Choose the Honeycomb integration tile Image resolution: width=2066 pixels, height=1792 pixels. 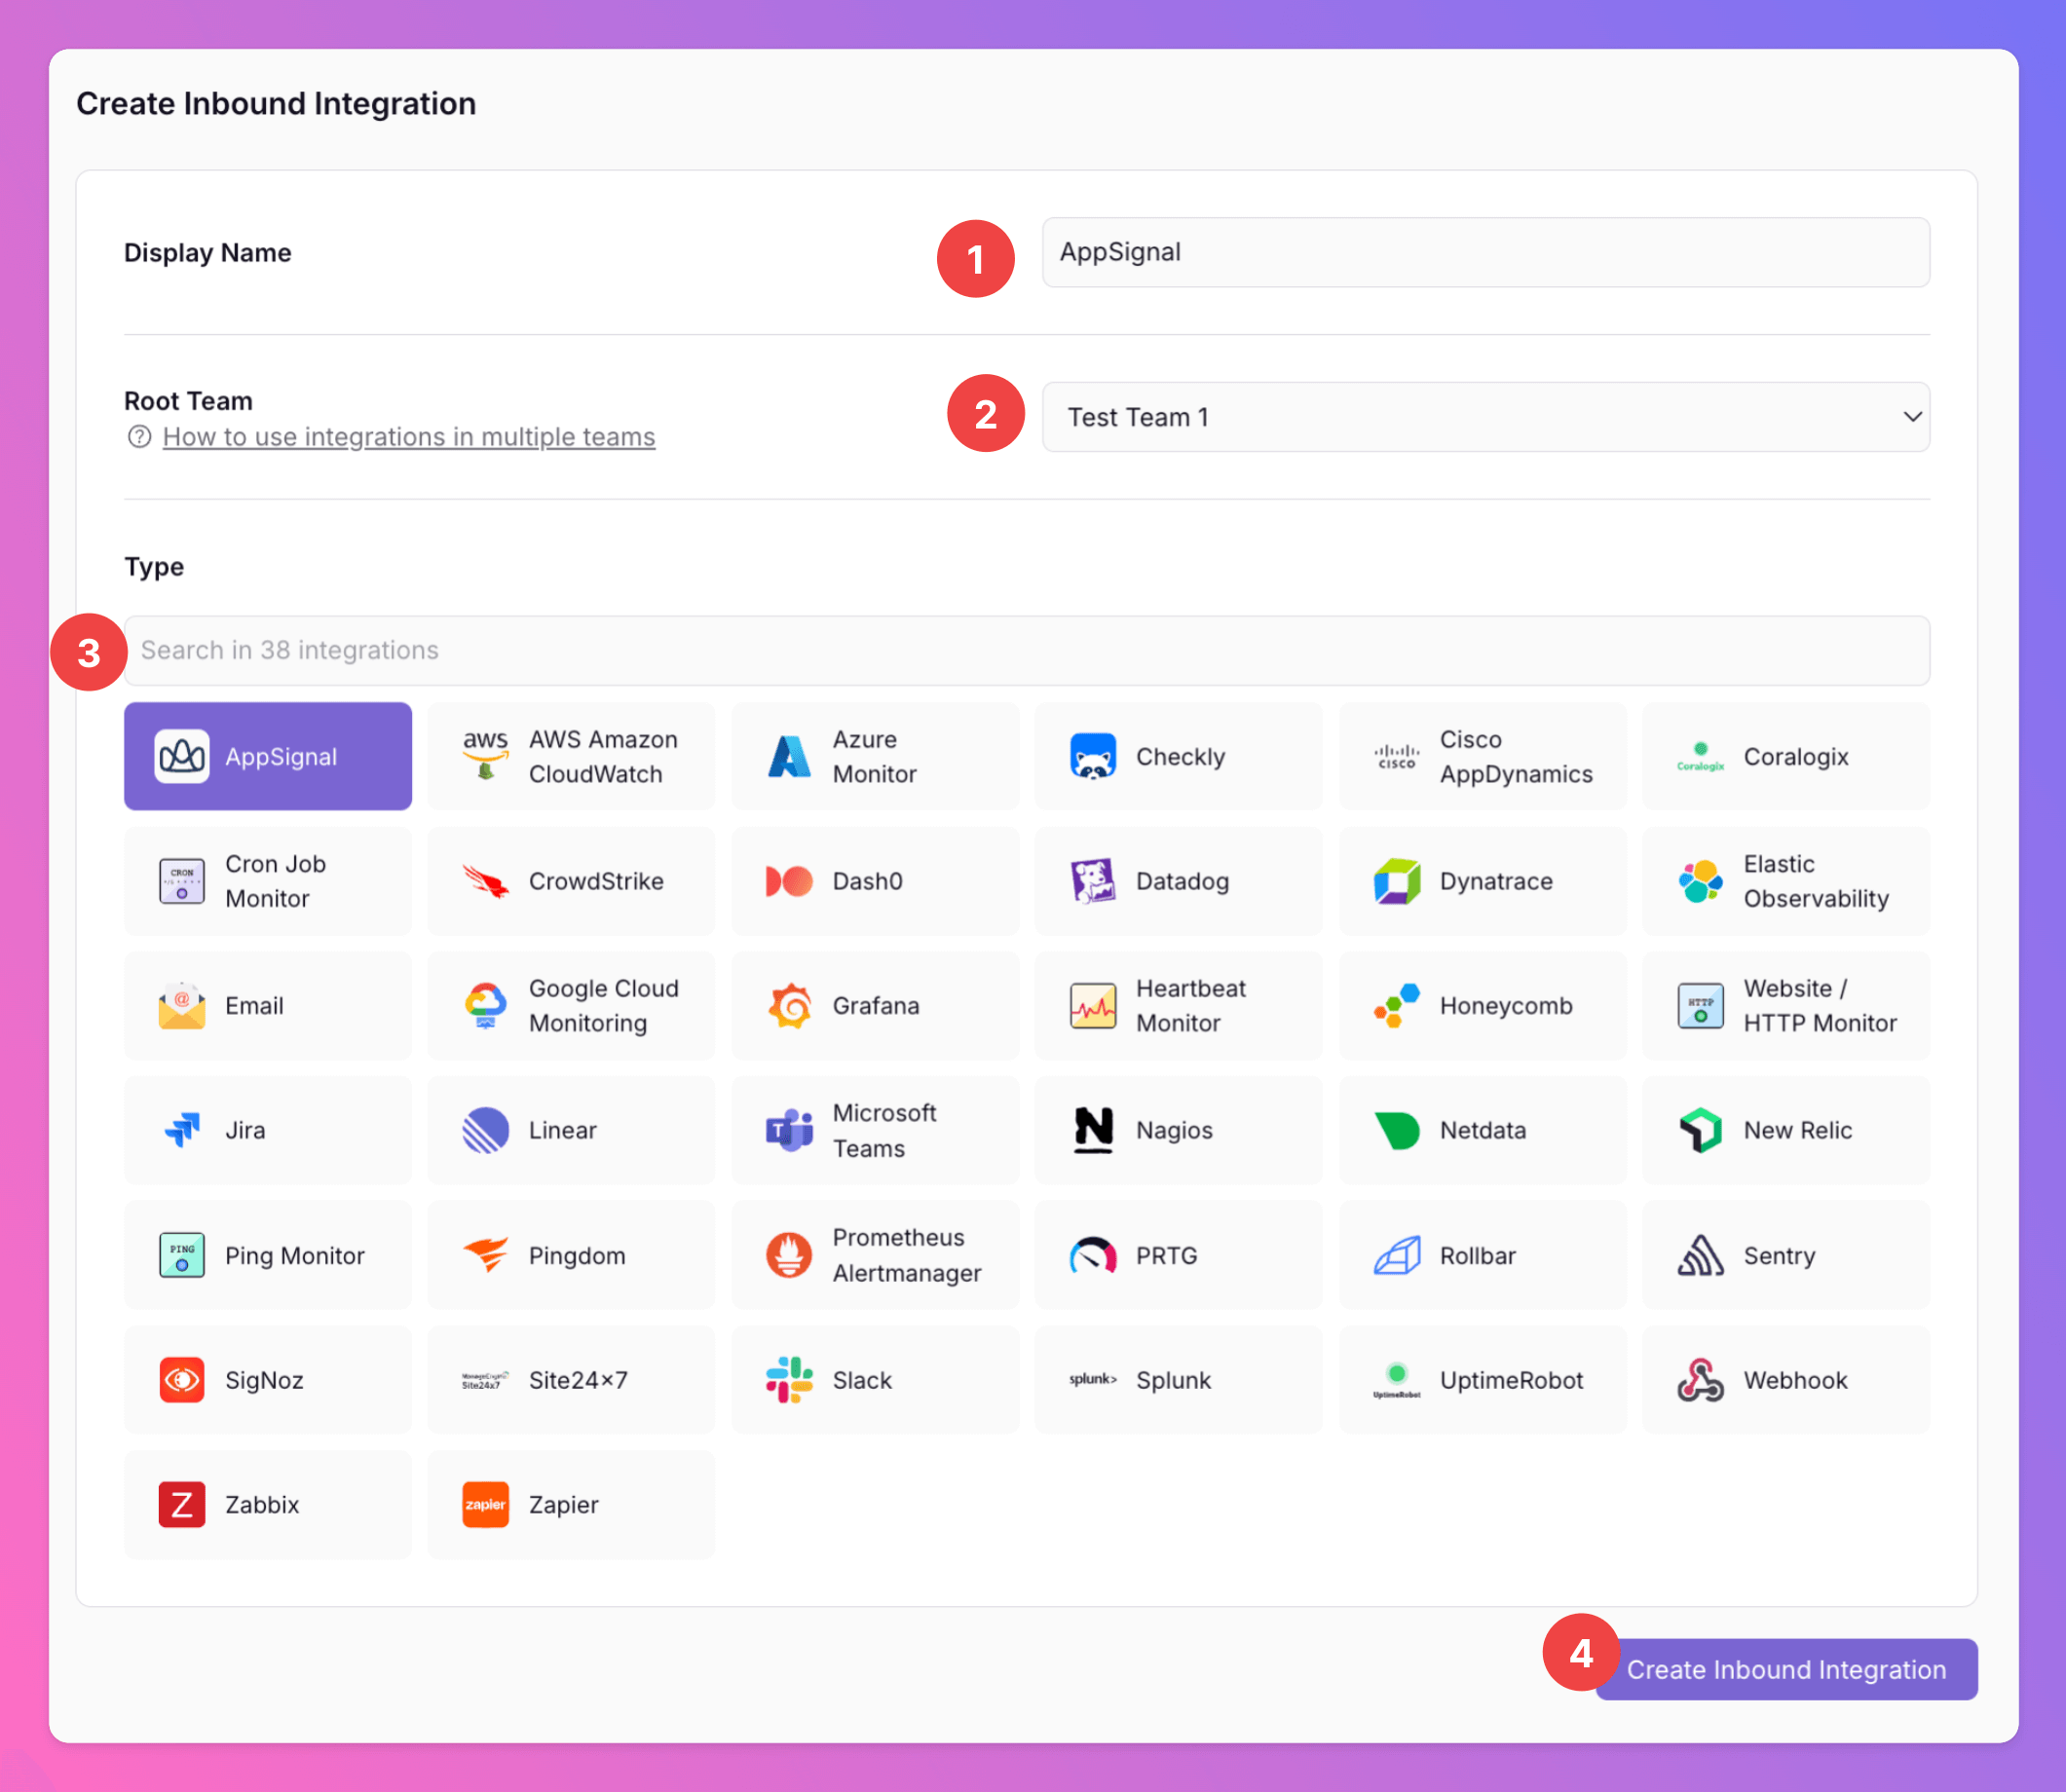point(1481,1005)
